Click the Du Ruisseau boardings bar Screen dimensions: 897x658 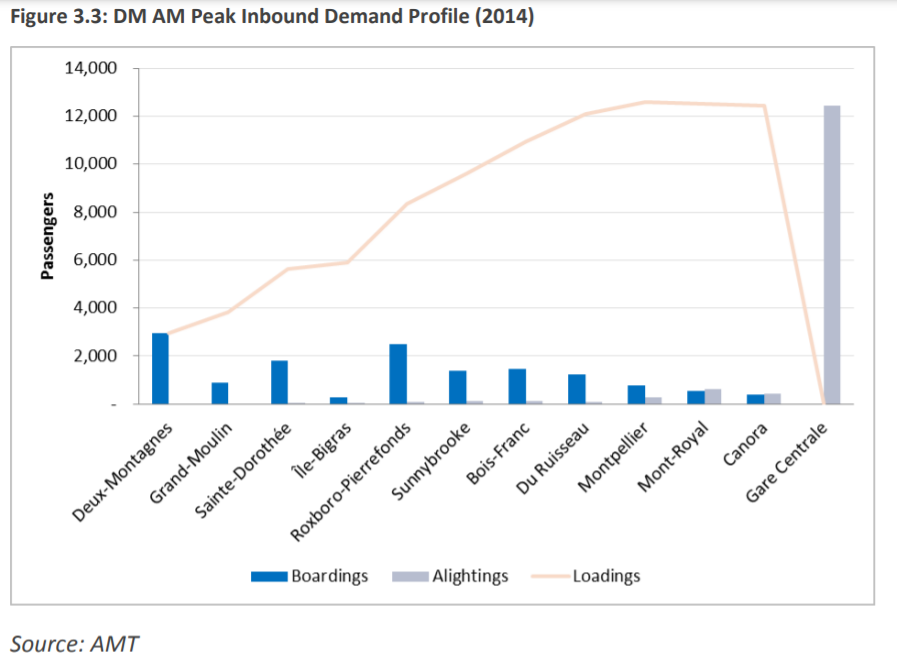click(576, 389)
